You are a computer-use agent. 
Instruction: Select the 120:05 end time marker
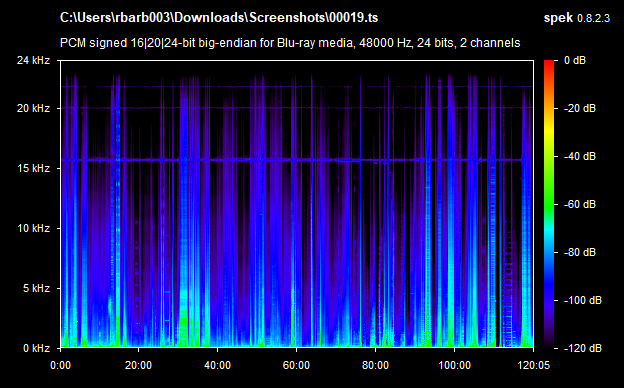(533, 365)
